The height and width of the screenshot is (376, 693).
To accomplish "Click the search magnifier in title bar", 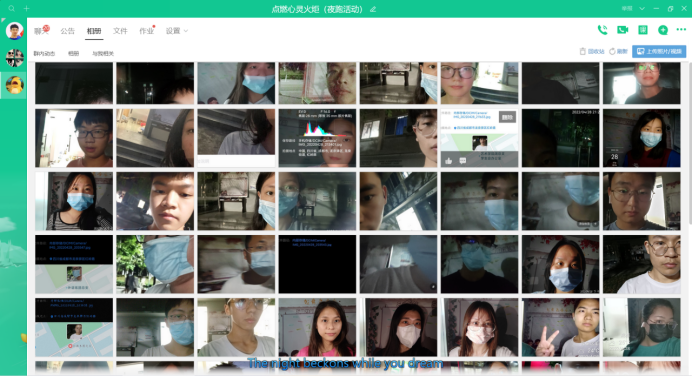I will 11,8.
